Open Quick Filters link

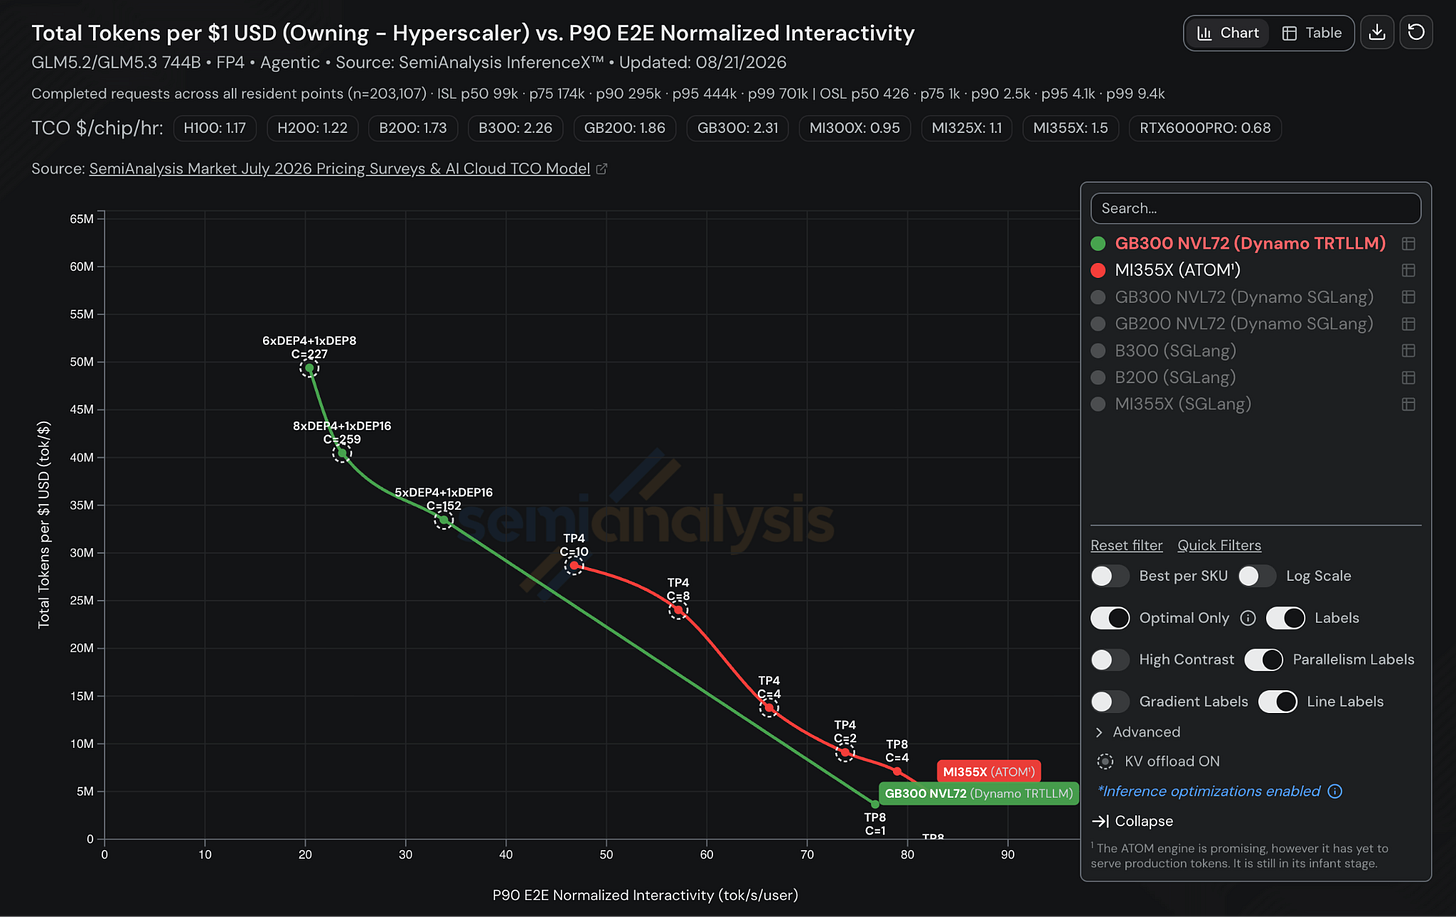click(x=1219, y=546)
